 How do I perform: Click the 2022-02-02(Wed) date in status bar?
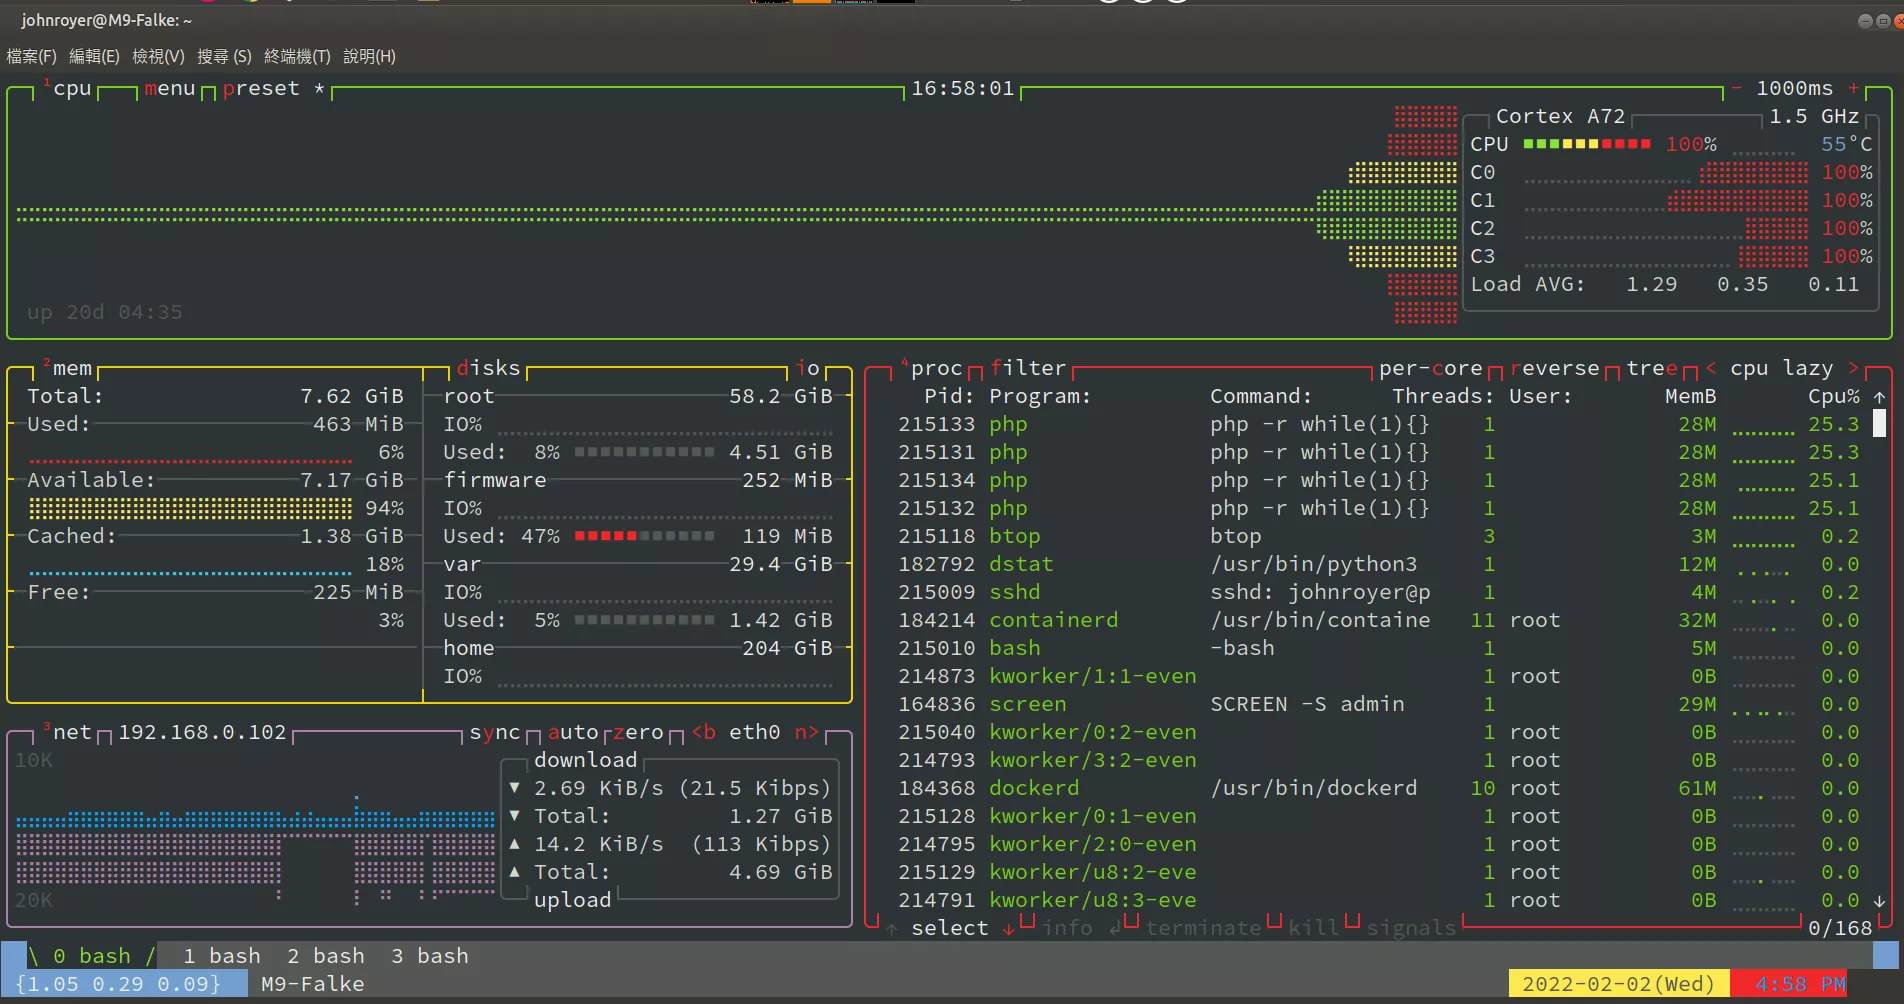coord(1618,984)
